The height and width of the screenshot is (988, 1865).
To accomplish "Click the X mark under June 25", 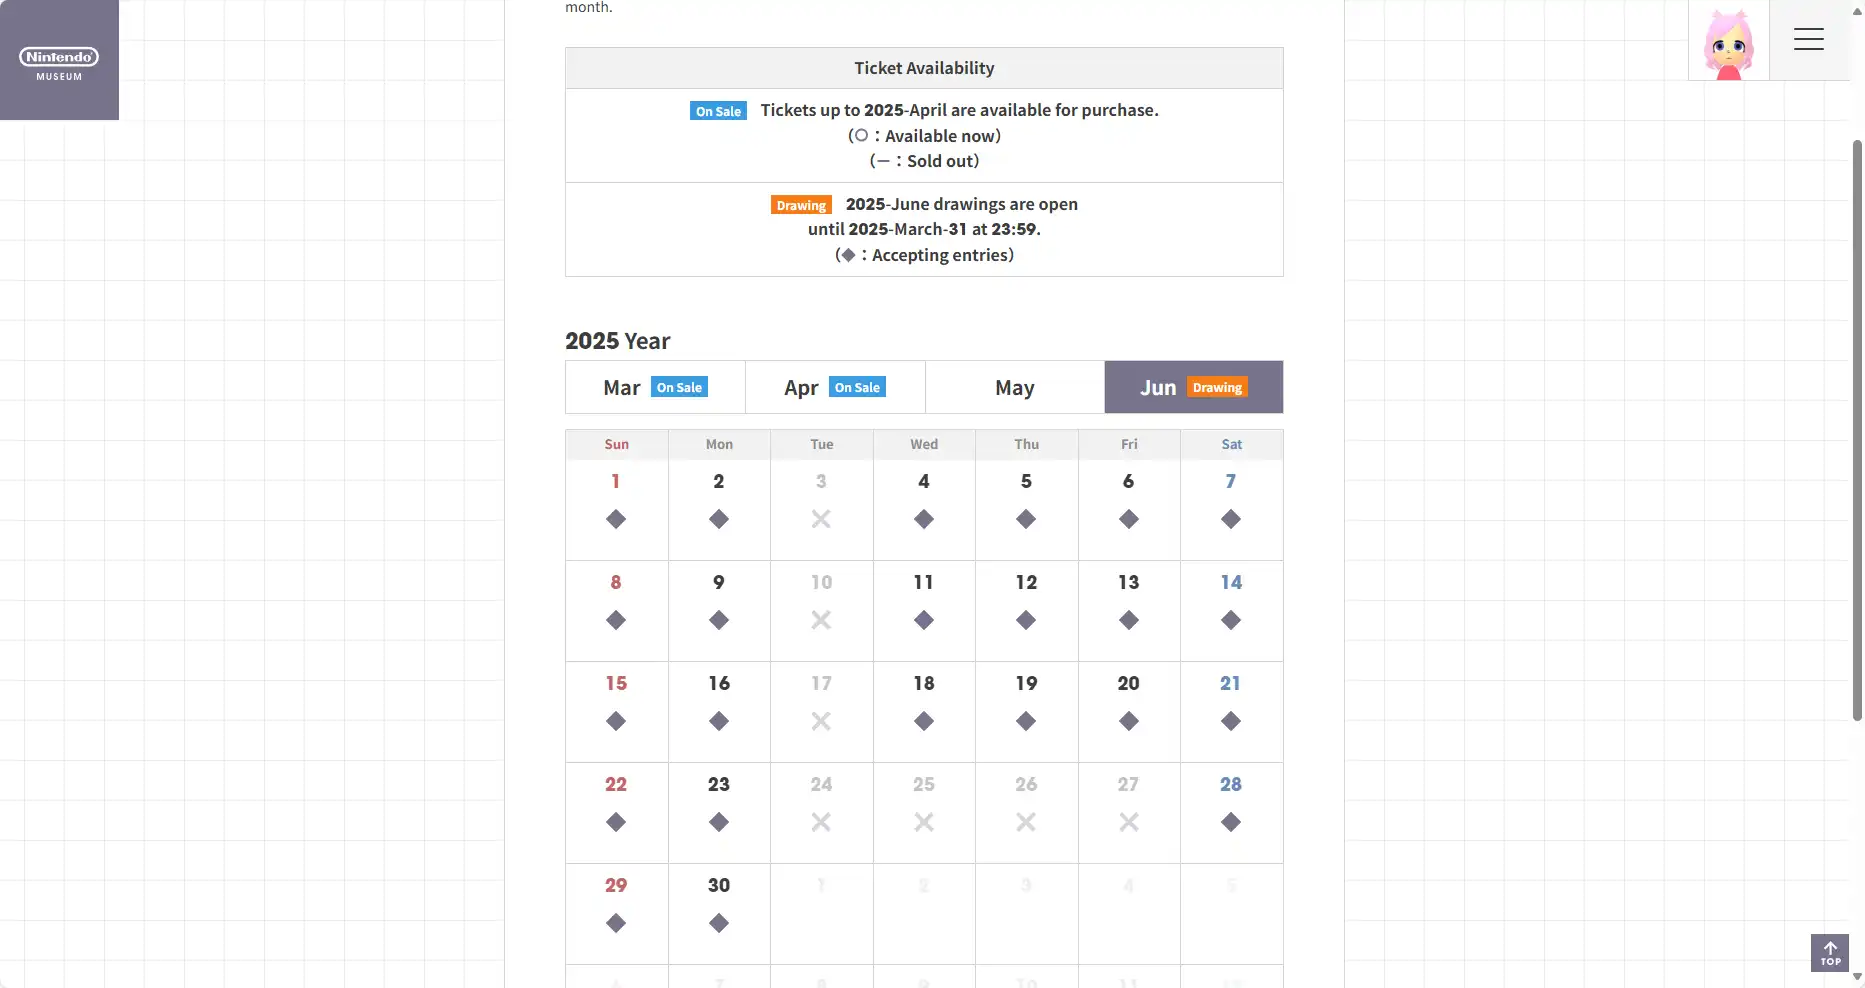I will point(924,822).
